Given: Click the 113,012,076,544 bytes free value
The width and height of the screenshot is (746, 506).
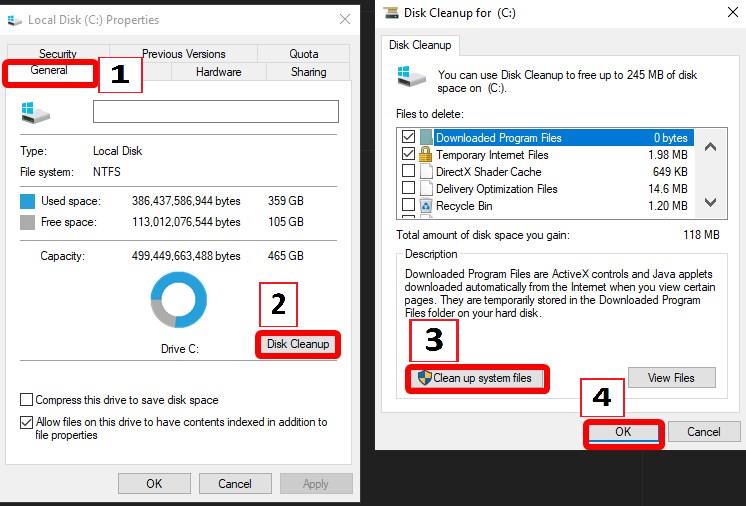Looking at the screenshot, I should pyautogui.click(x=186, y=222).
